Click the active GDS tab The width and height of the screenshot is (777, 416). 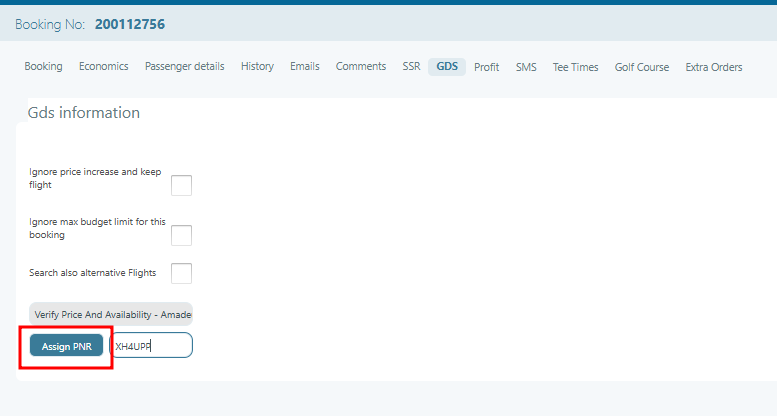tap(447, 67)
